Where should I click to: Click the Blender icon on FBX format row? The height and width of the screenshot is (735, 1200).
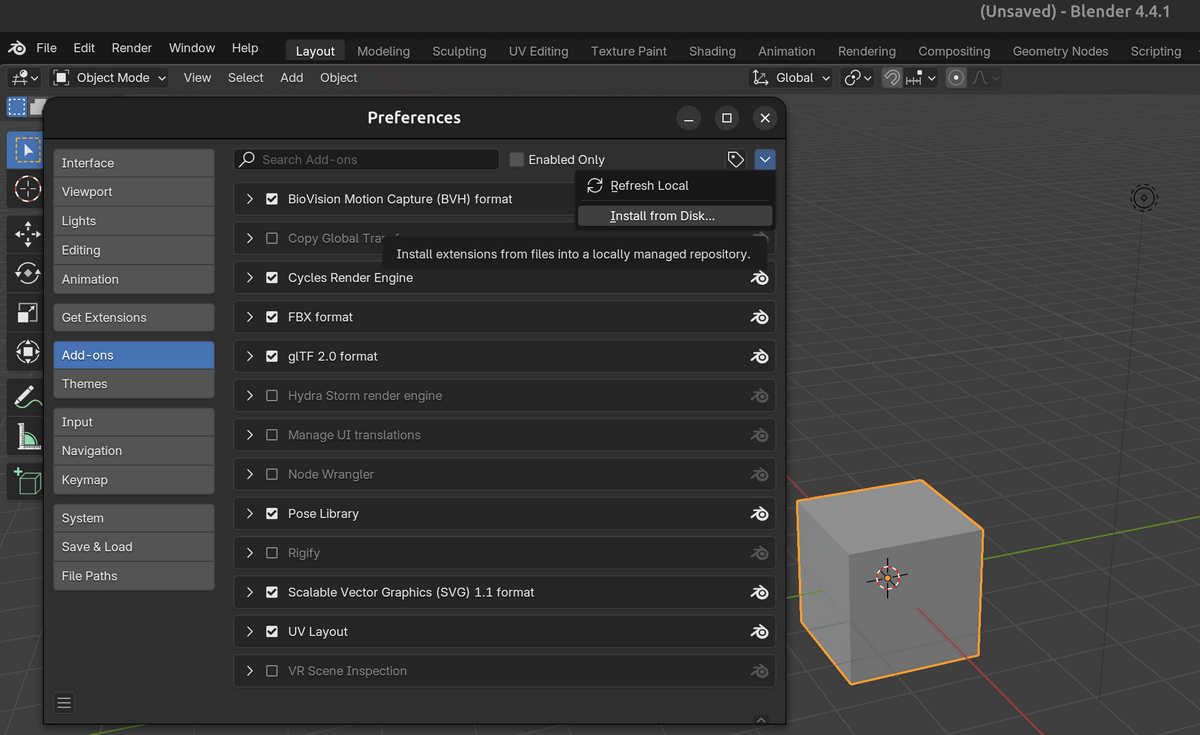(x=759, y=317)
